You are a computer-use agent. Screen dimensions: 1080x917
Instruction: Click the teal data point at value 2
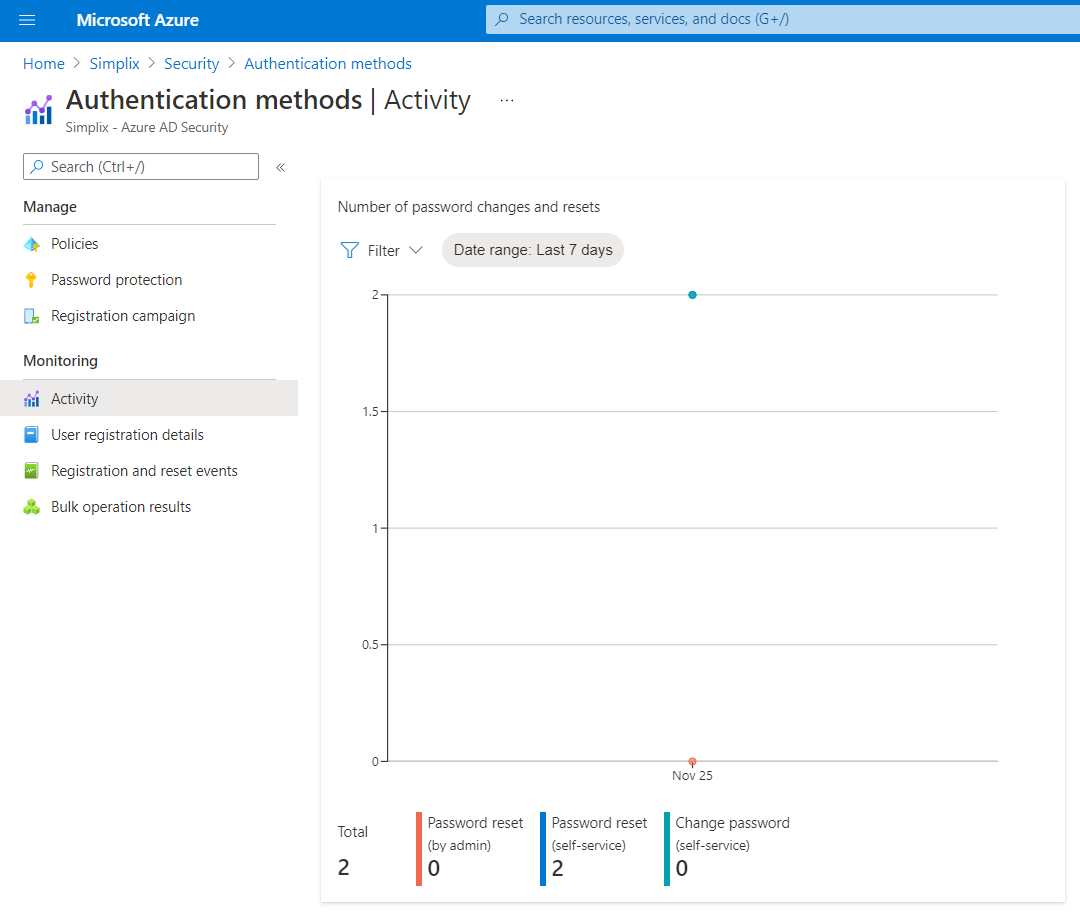[x=692, y=295]
